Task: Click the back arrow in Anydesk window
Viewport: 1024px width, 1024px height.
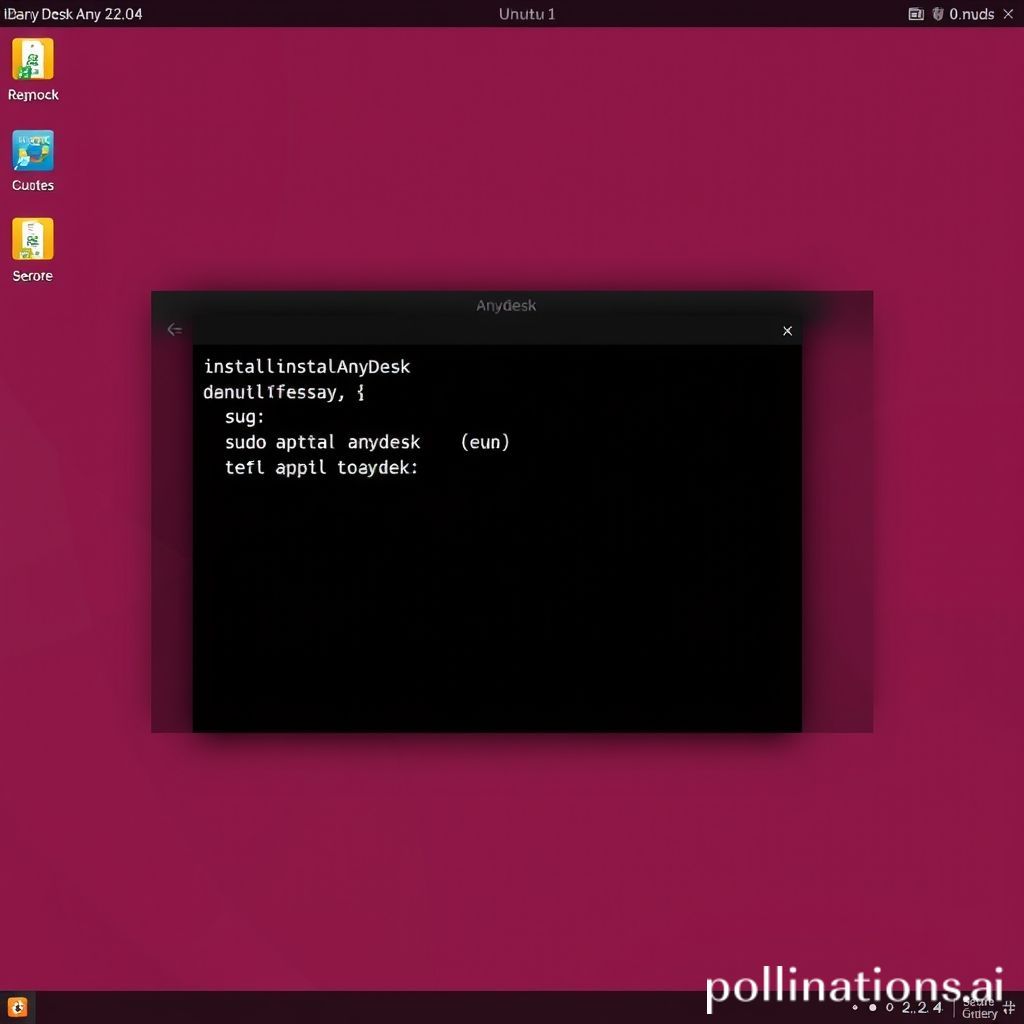Action: 174,329
